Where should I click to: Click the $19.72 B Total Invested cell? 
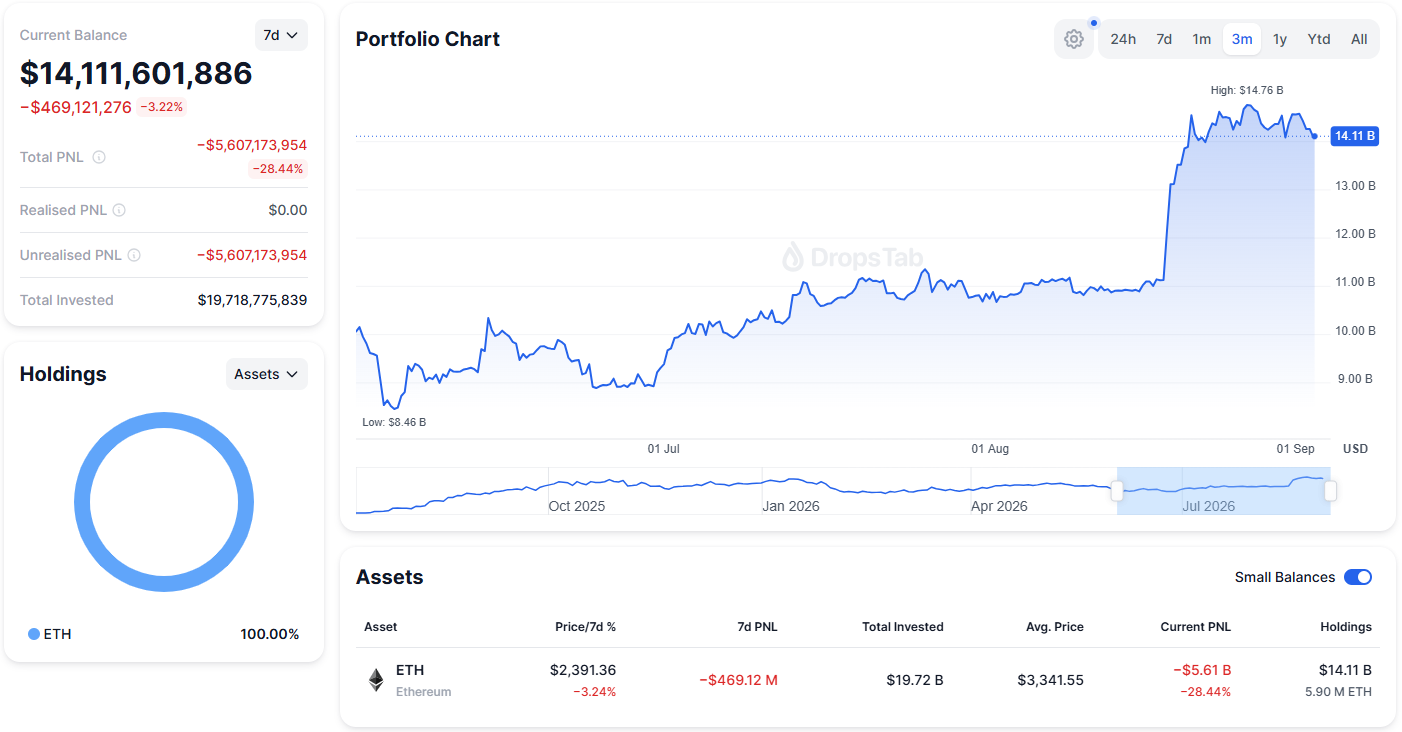(915, 680)
